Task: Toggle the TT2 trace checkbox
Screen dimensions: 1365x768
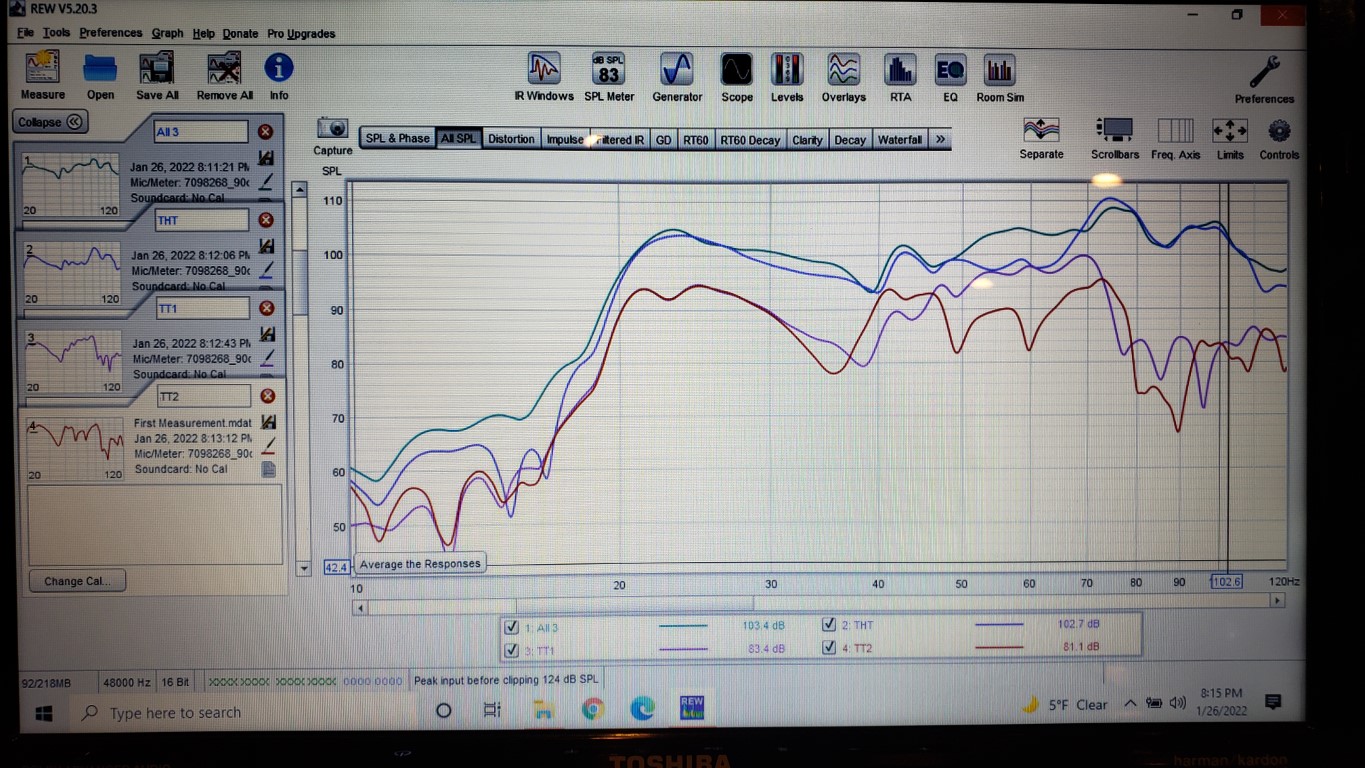Action: pos(828,647)
